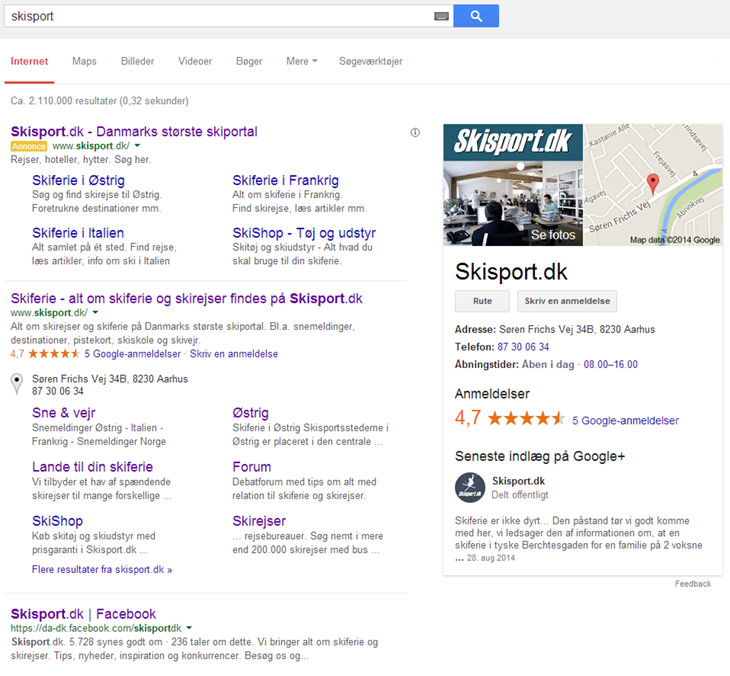The width and height of the screenshot is (730, 676).
Task: Click the Rute button
Action: point(482,301)
